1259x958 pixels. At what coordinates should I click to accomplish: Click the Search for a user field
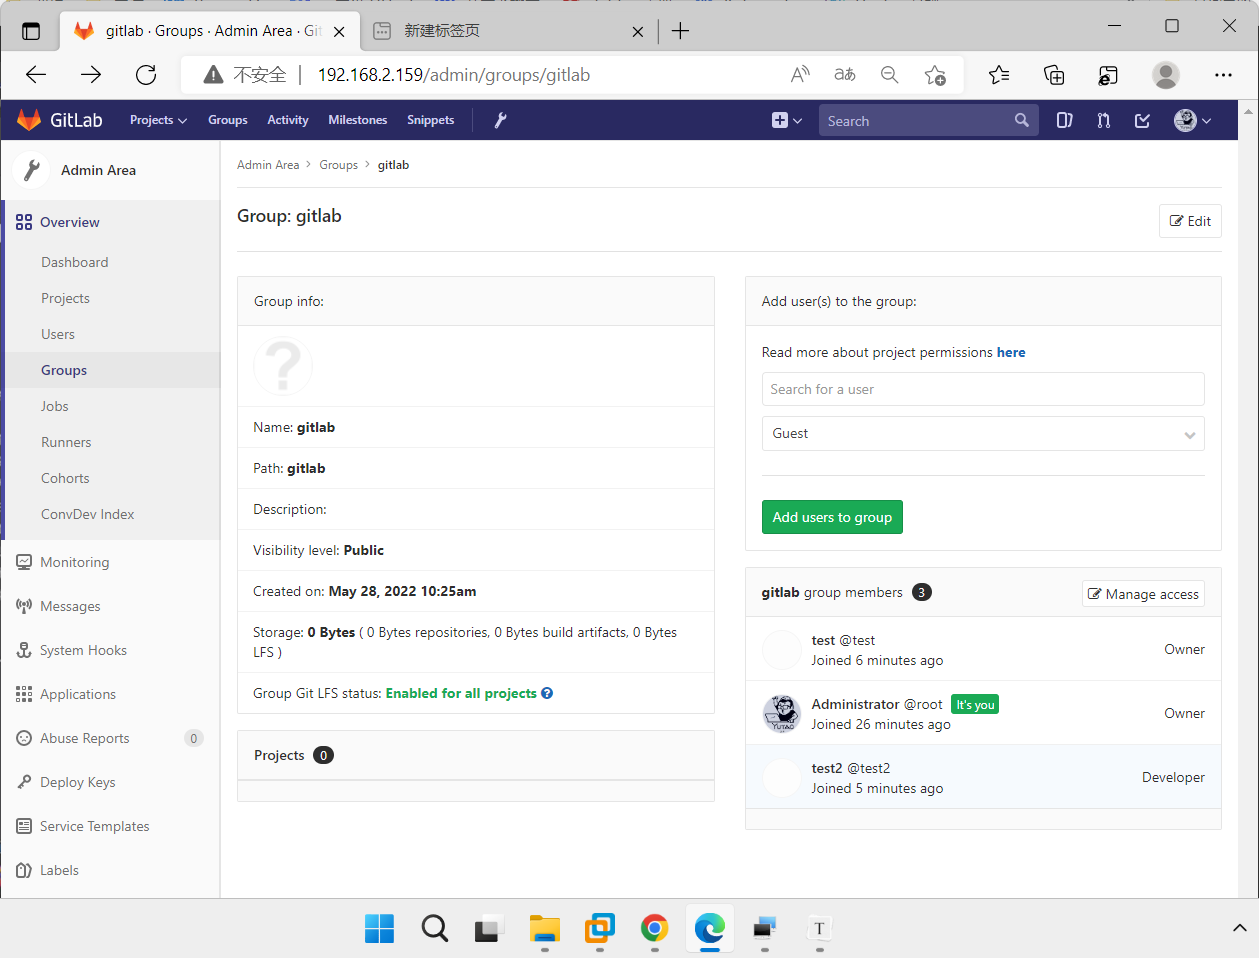pos(983,389)
